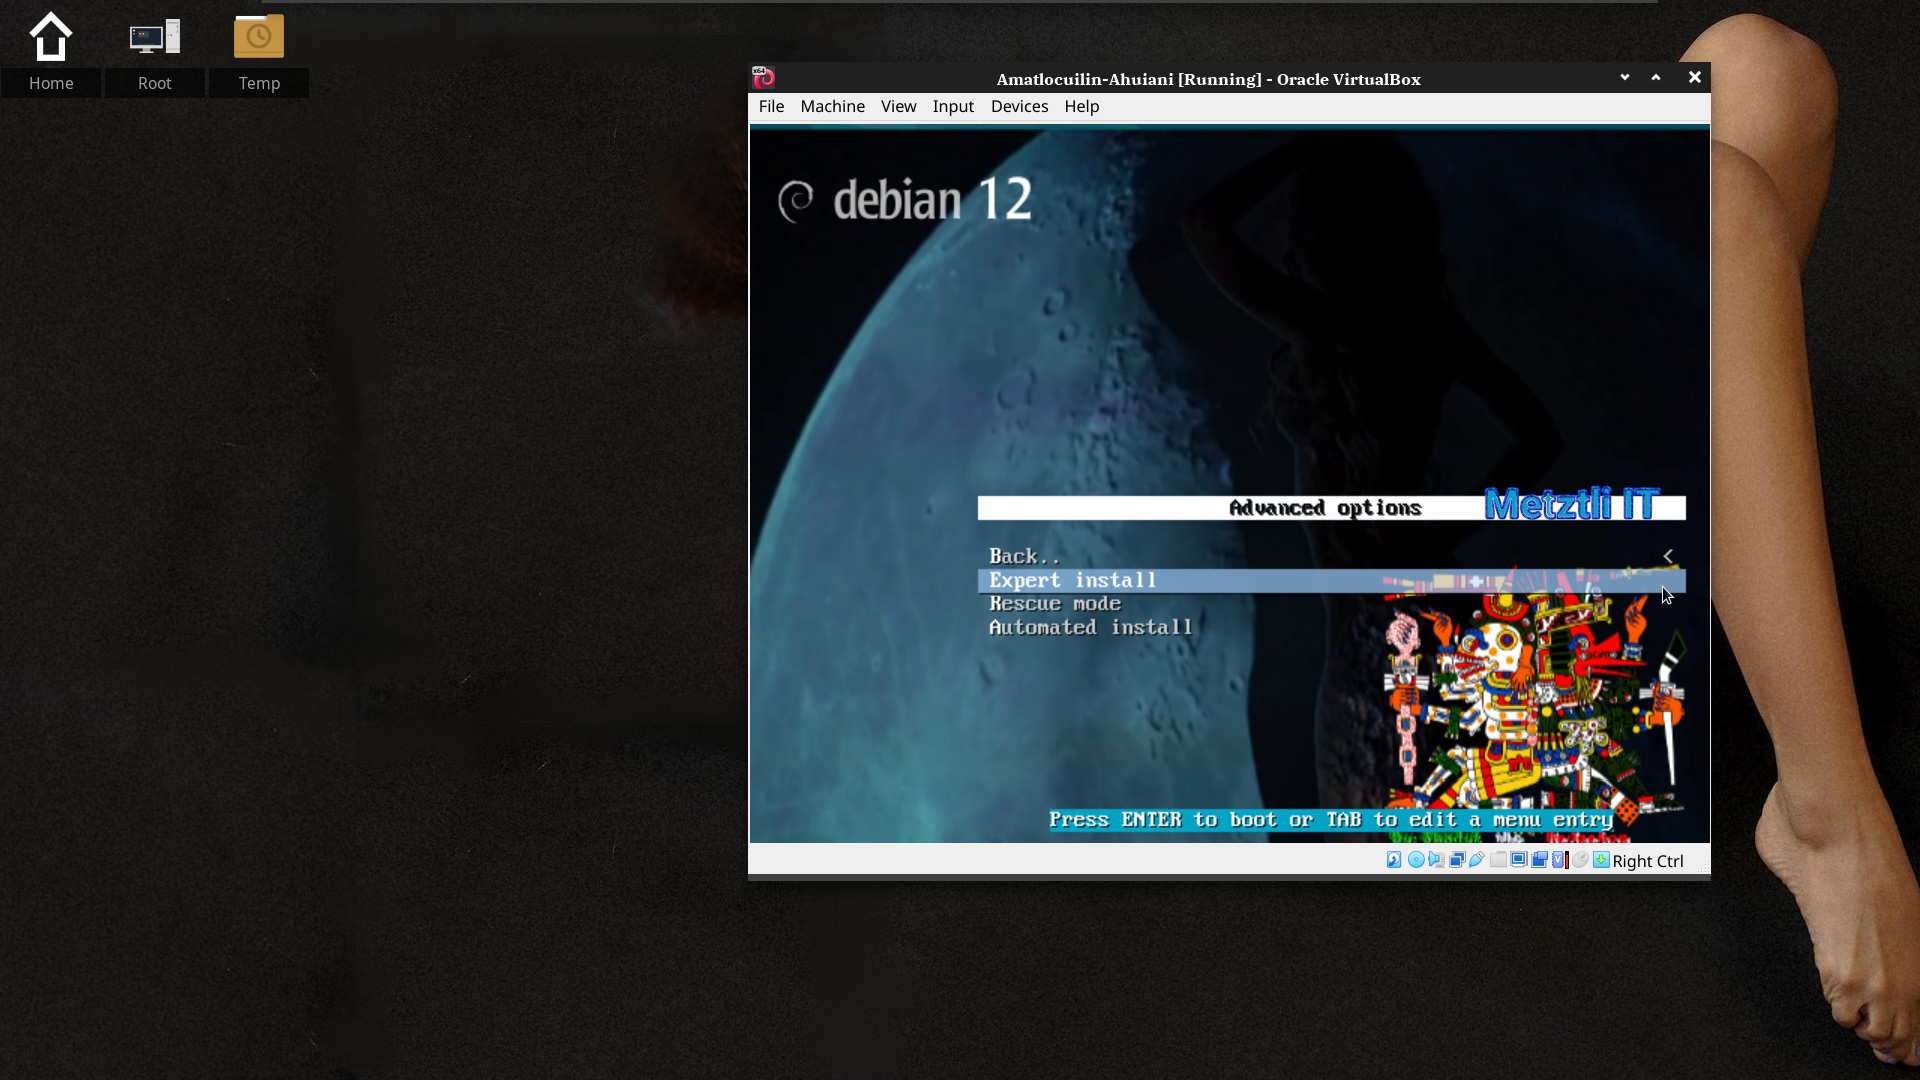The height and width of the screenshot is (1080, 1920).
Task: Select the Automated install entry
Action: (1331, 628)
